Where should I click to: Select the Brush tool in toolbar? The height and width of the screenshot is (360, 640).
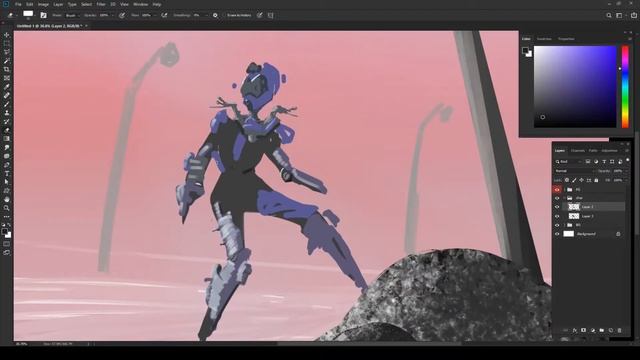coord(7,104)
